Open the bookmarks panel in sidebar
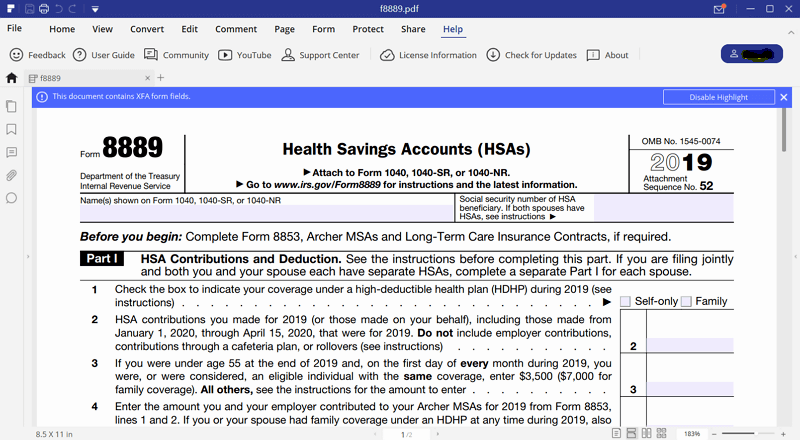Screen dimensions: 800x440 [x=12, y=129]
